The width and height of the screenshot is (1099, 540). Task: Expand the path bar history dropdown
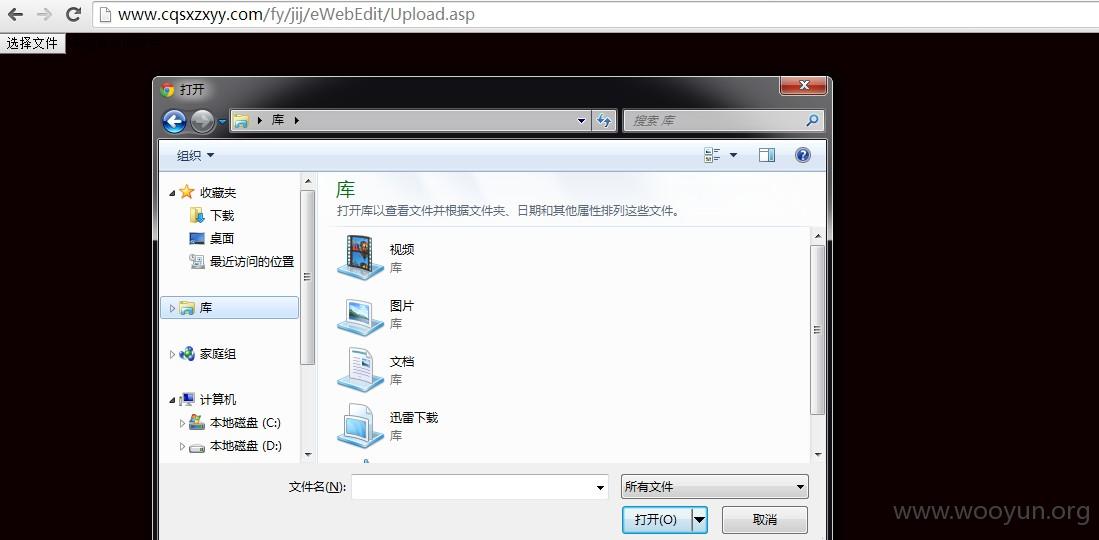581,121
